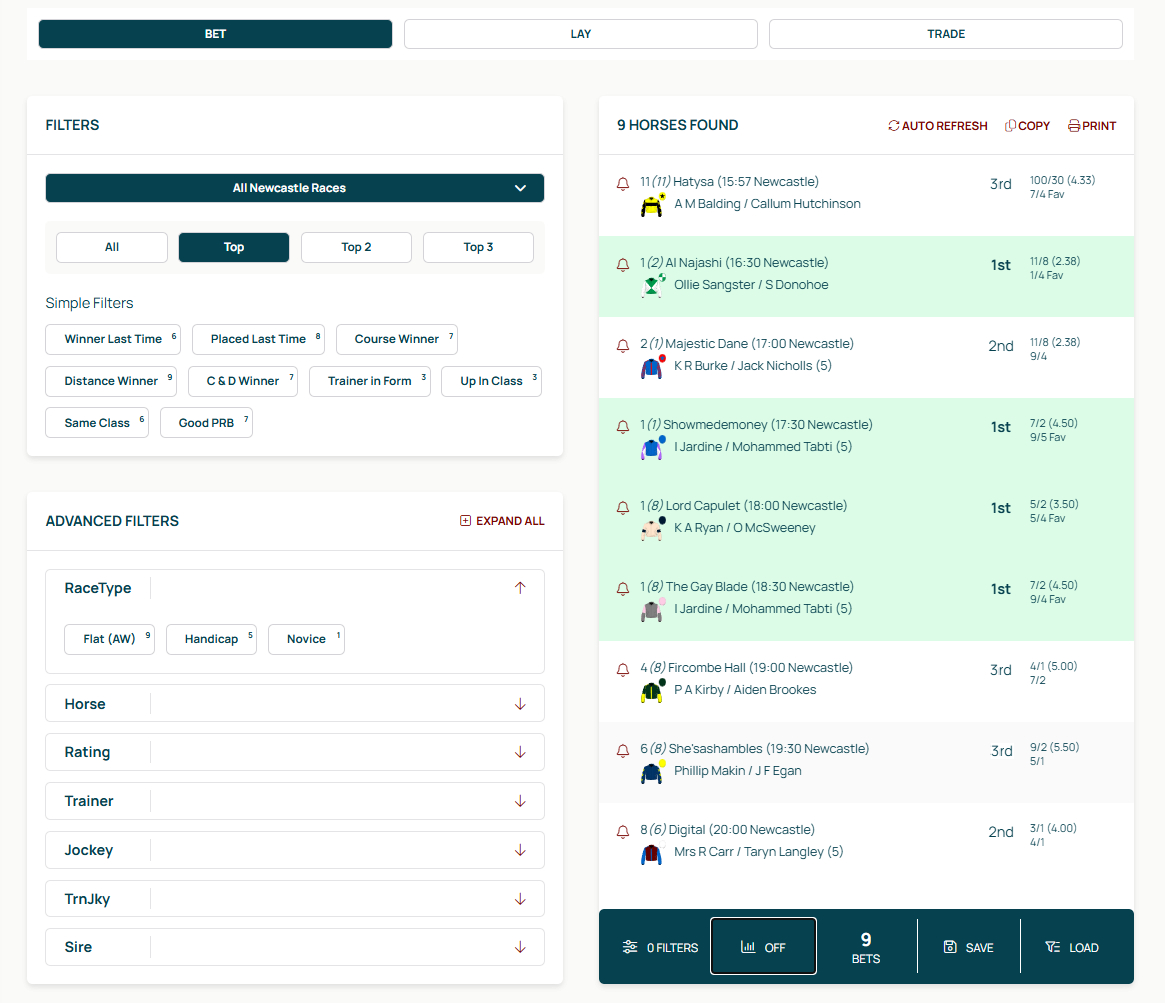Image resolution: width=1165 pixels, height=1003 pixels.
Task: Collapse the RaceType section
Action: [520, 588]
